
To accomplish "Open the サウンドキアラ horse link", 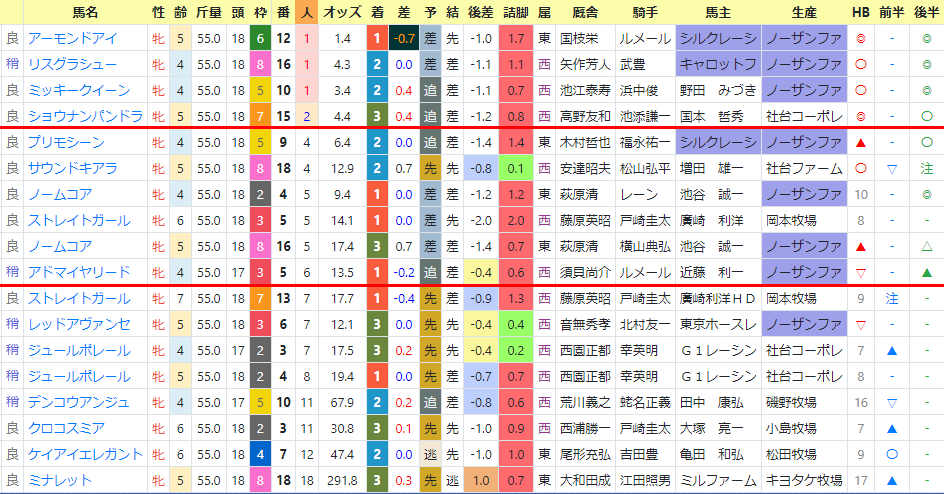I will tap(72, 168).
